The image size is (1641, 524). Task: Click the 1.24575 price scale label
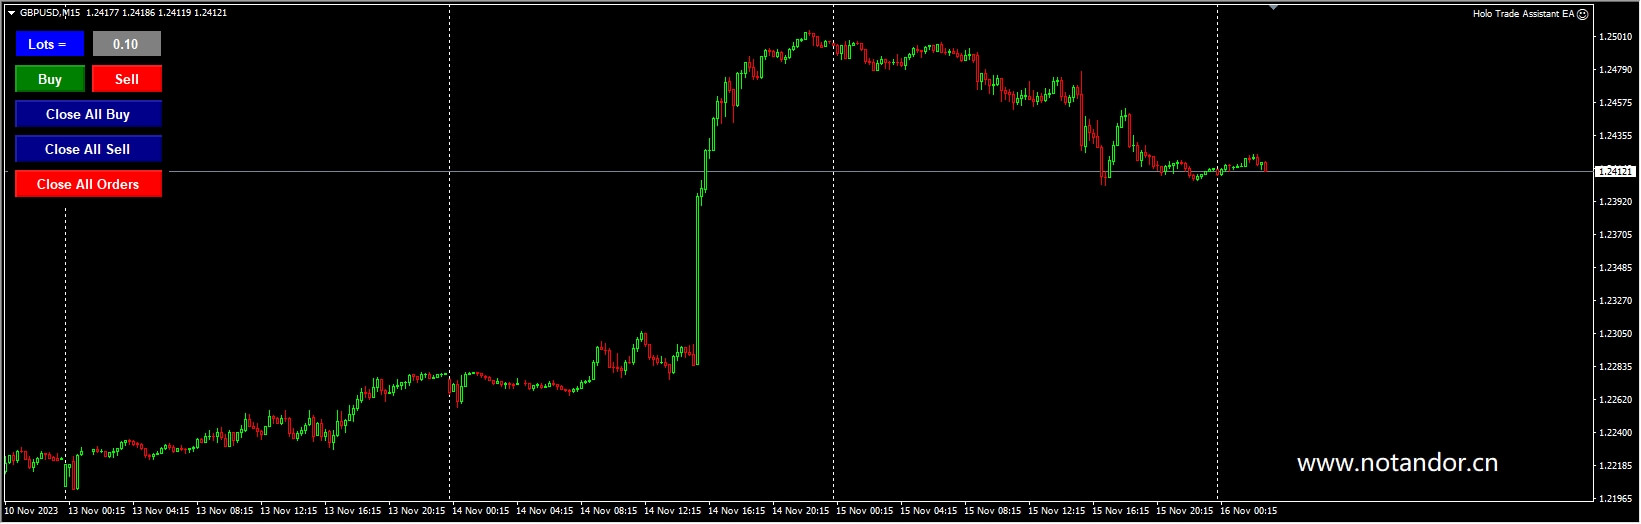(x=1615, y=103)
